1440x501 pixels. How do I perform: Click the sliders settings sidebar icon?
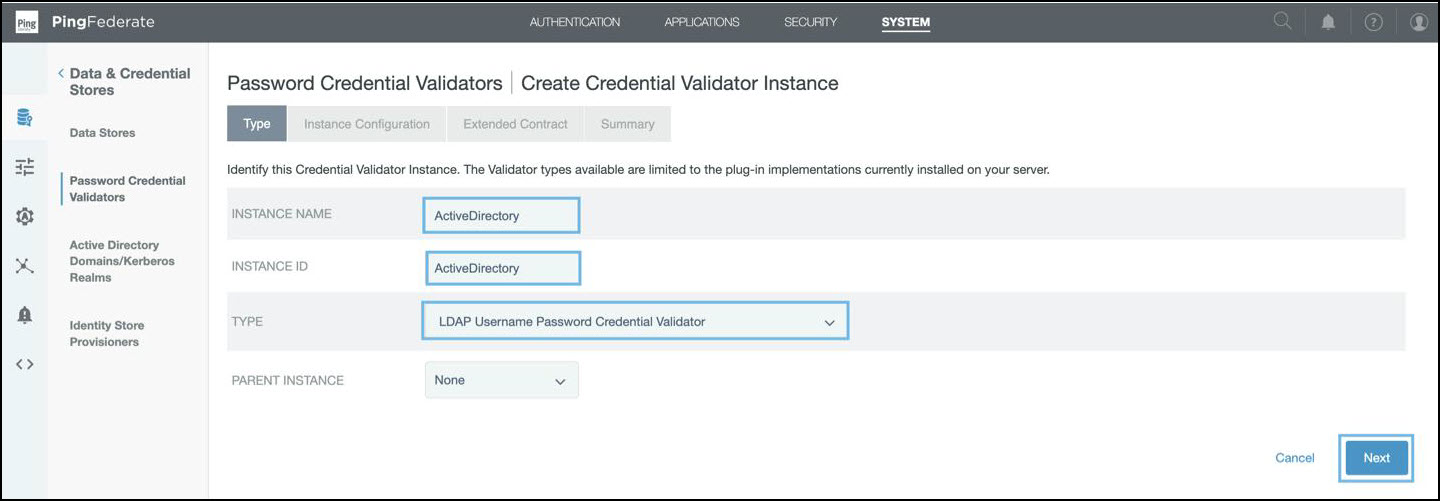click(x=25, y=167)
